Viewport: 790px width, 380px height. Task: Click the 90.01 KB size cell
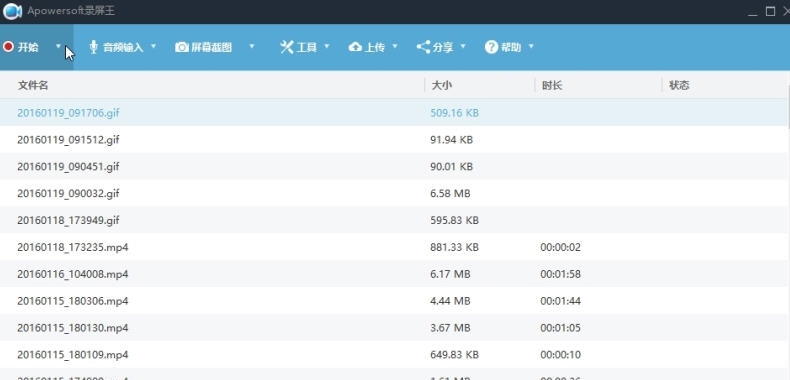pos(451,166)
